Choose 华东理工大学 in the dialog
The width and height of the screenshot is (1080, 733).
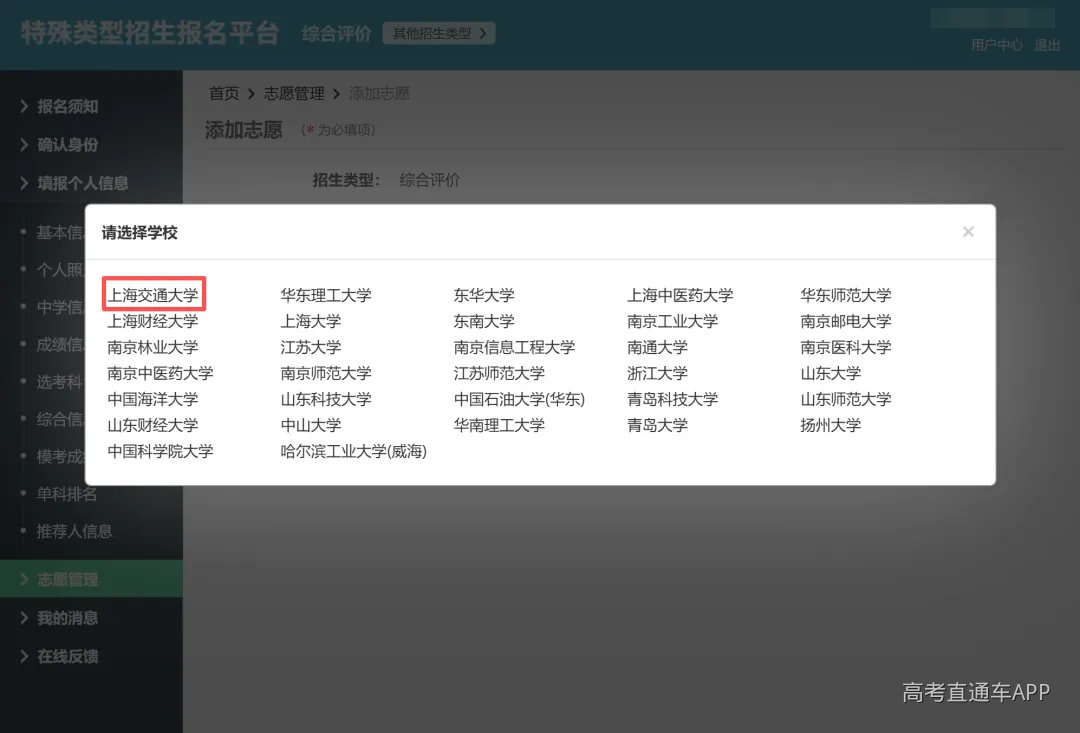[326, 296]
